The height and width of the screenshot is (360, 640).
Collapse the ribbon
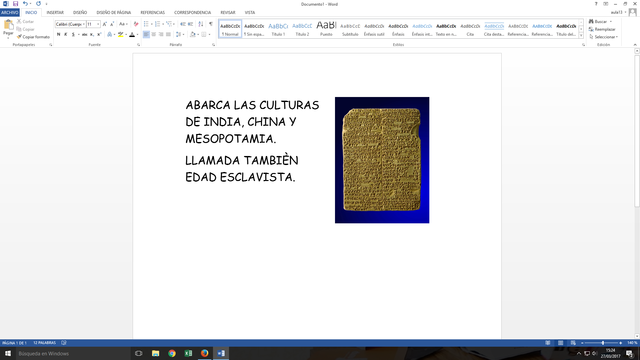click(635, 45)
